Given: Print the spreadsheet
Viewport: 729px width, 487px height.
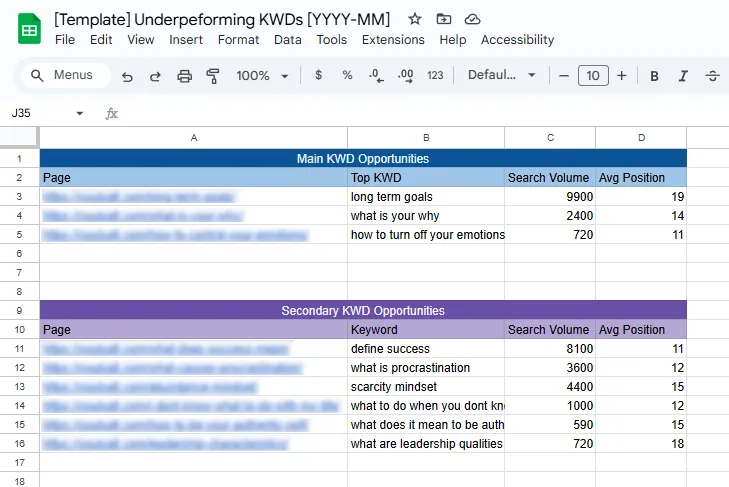Looking at the screenshot, I should coord(185,76).
